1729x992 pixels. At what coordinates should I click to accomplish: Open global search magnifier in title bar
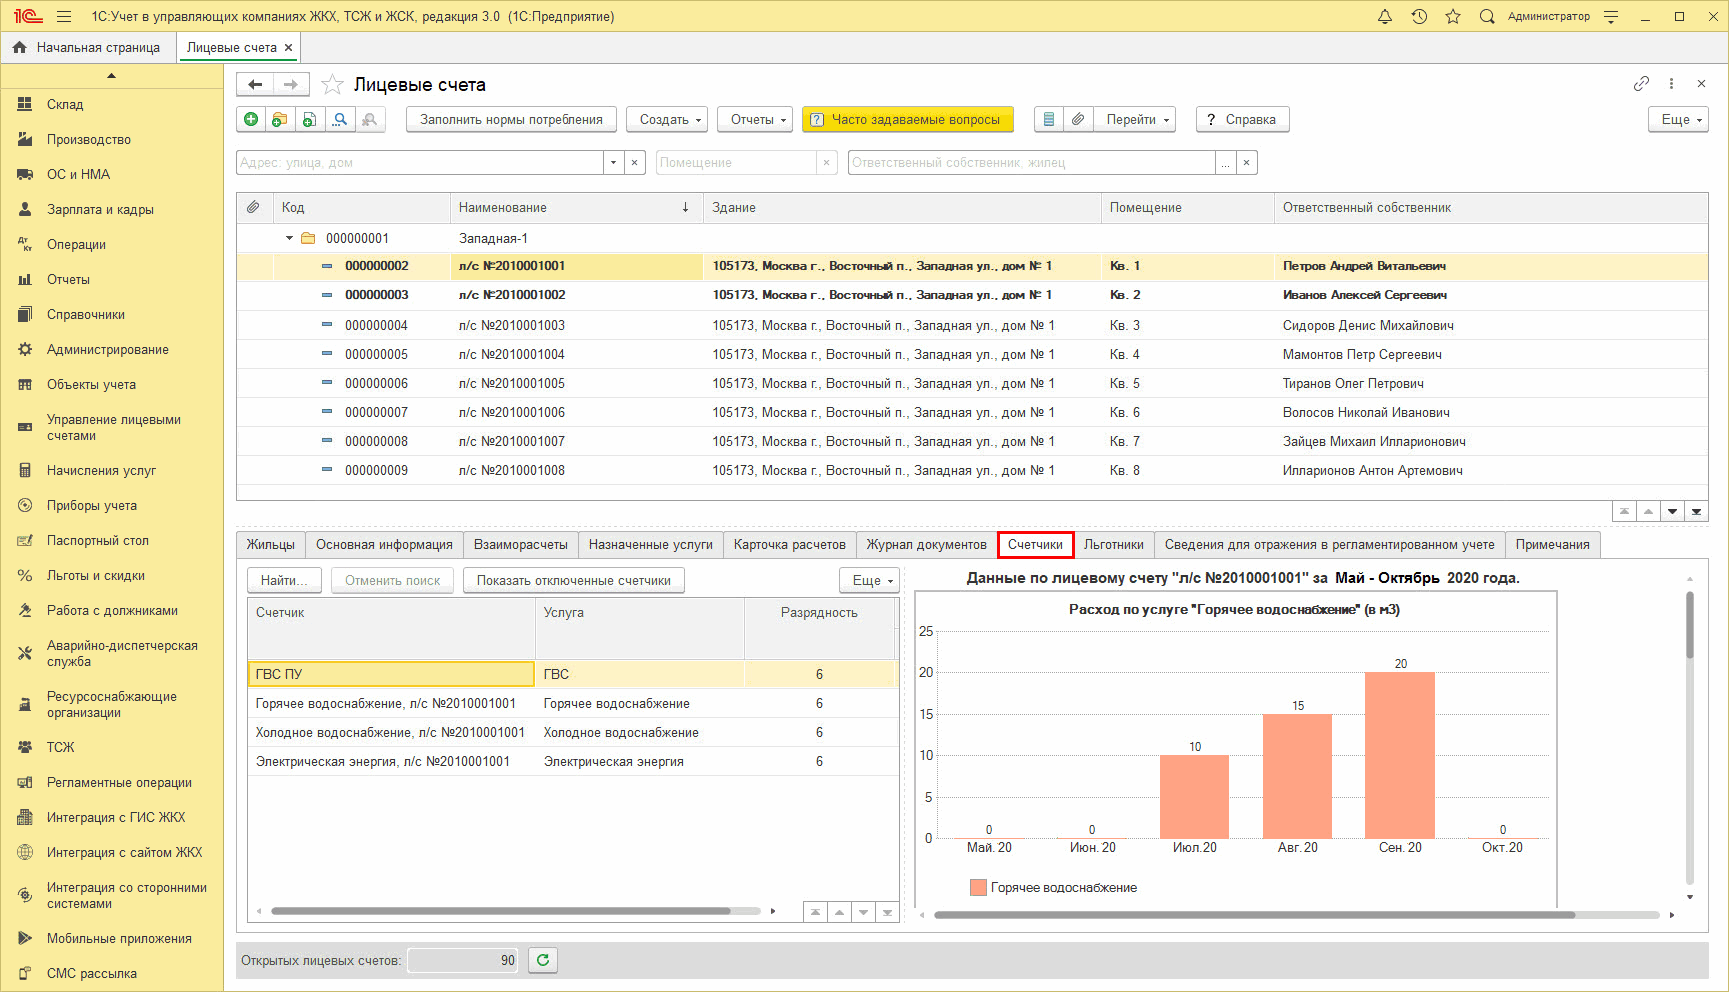(1487, 16)
